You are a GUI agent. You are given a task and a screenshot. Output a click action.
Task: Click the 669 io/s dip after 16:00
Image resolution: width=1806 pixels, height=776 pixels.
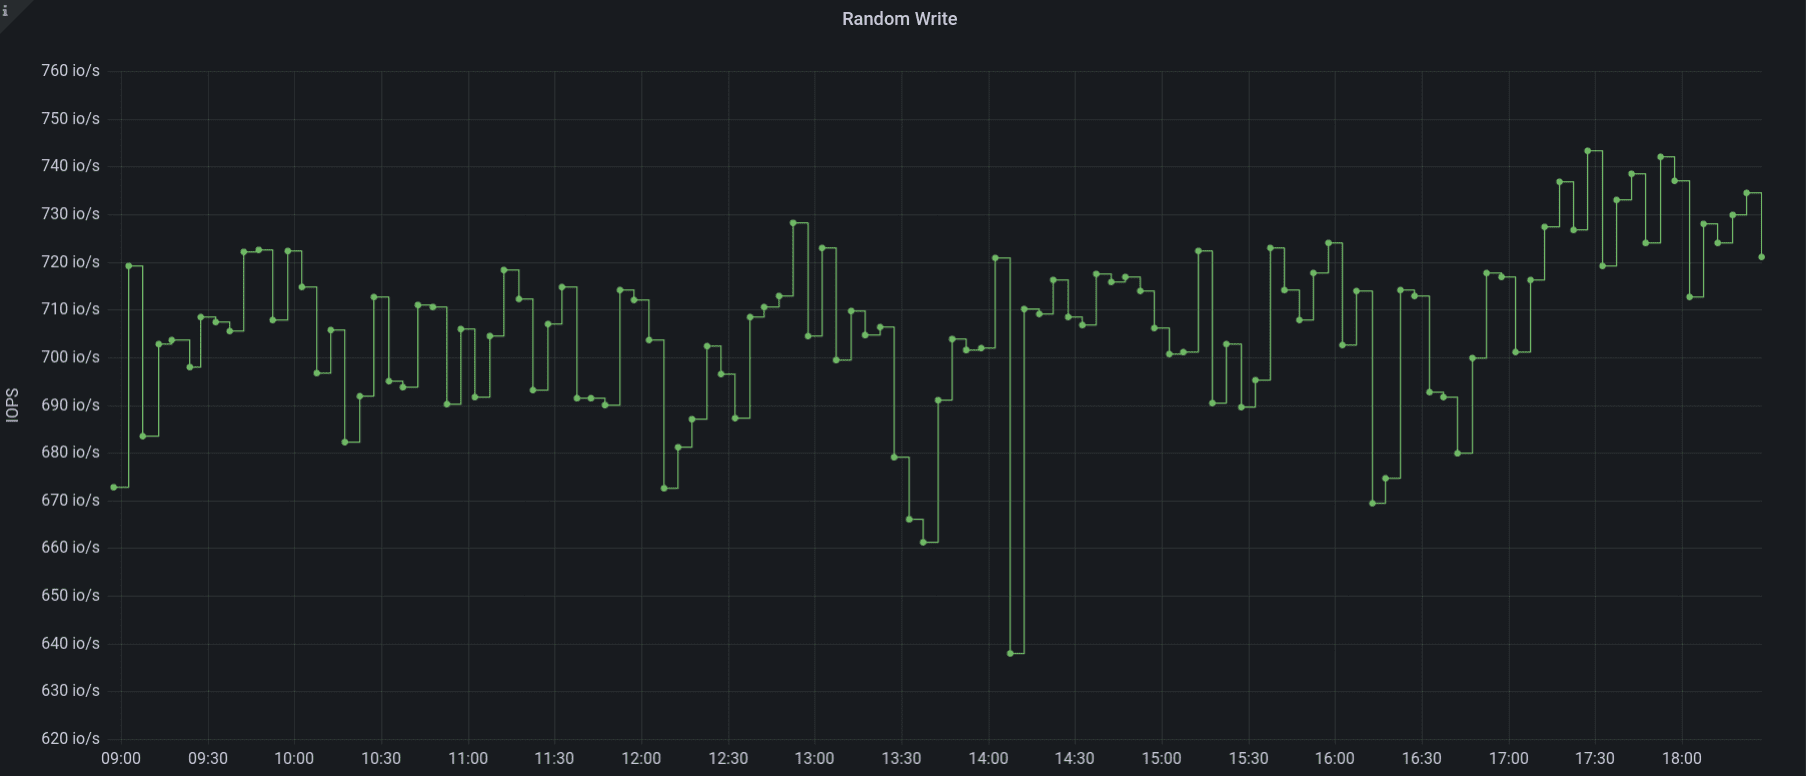(1372, 503)
